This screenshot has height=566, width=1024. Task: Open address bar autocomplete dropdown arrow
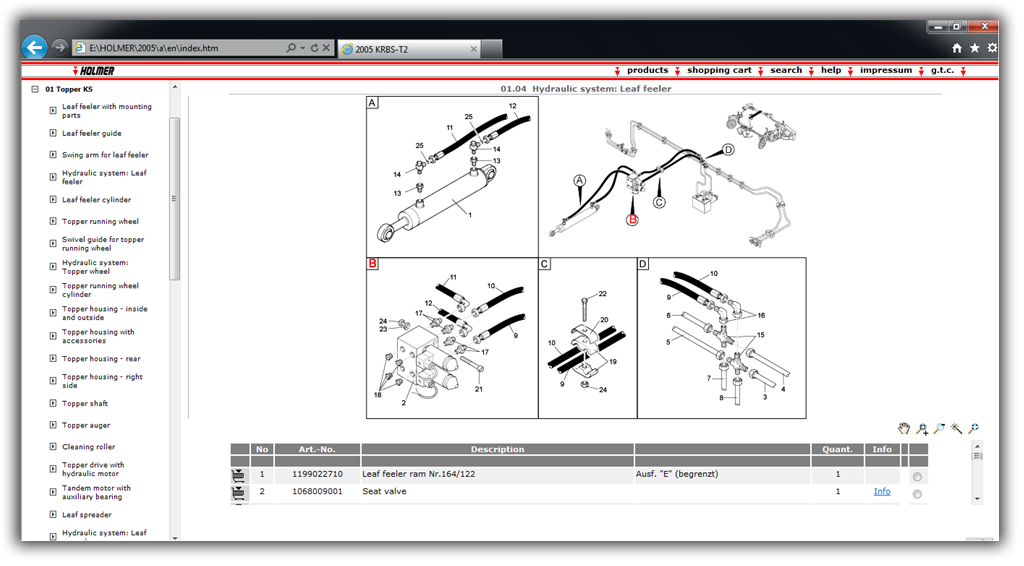pos(302,48)
